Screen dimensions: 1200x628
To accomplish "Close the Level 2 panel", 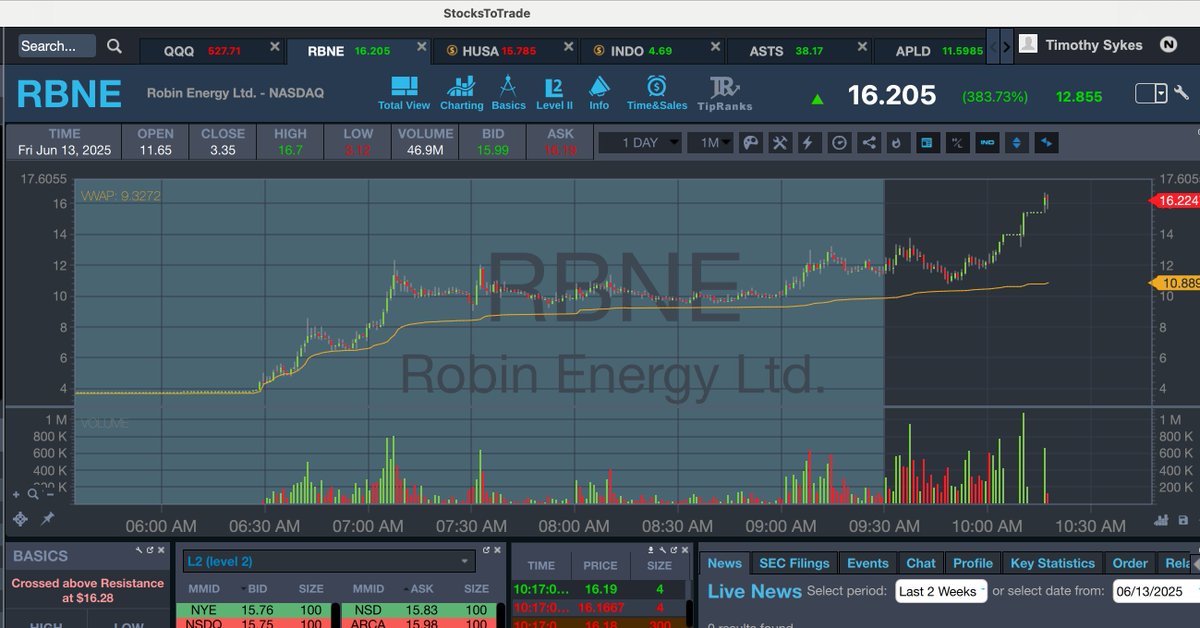I will 497,550.
